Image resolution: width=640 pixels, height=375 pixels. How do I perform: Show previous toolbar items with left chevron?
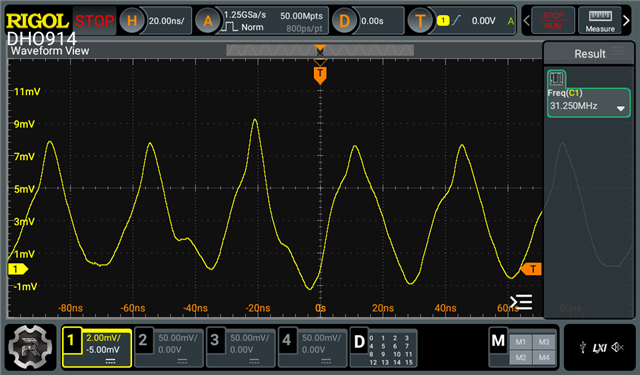click(x=526, y=20)
